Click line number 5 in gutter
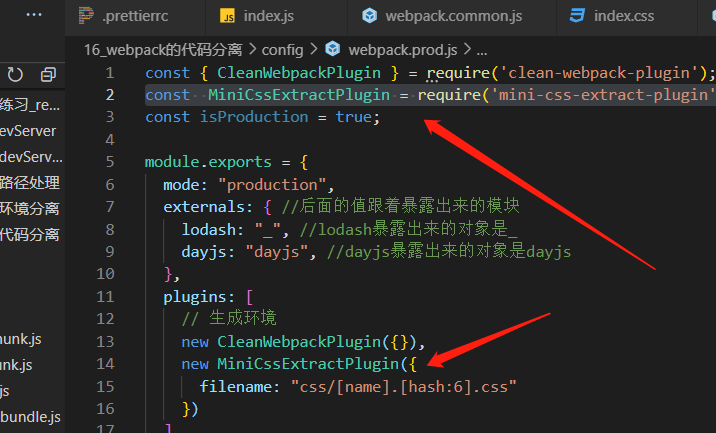Screen dimensions: 716x433 [x=110, y=162]
